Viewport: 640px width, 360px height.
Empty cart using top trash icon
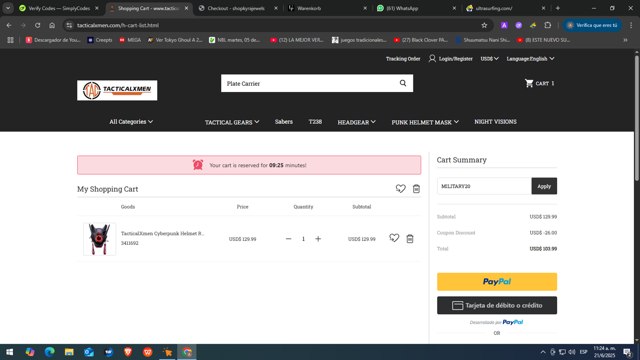(416, 189)
